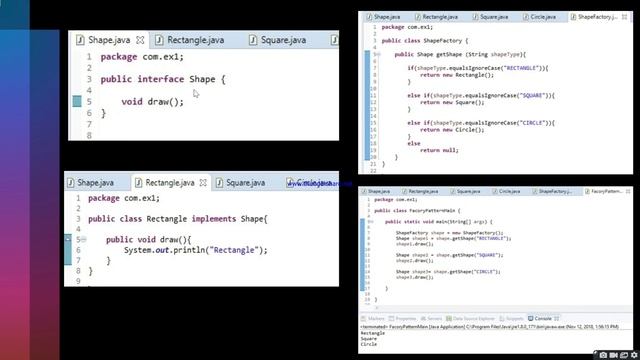Collapse the draw() method fold in Rectangle.java
Screen dimensions: 640x360
[x=84, y=239]
